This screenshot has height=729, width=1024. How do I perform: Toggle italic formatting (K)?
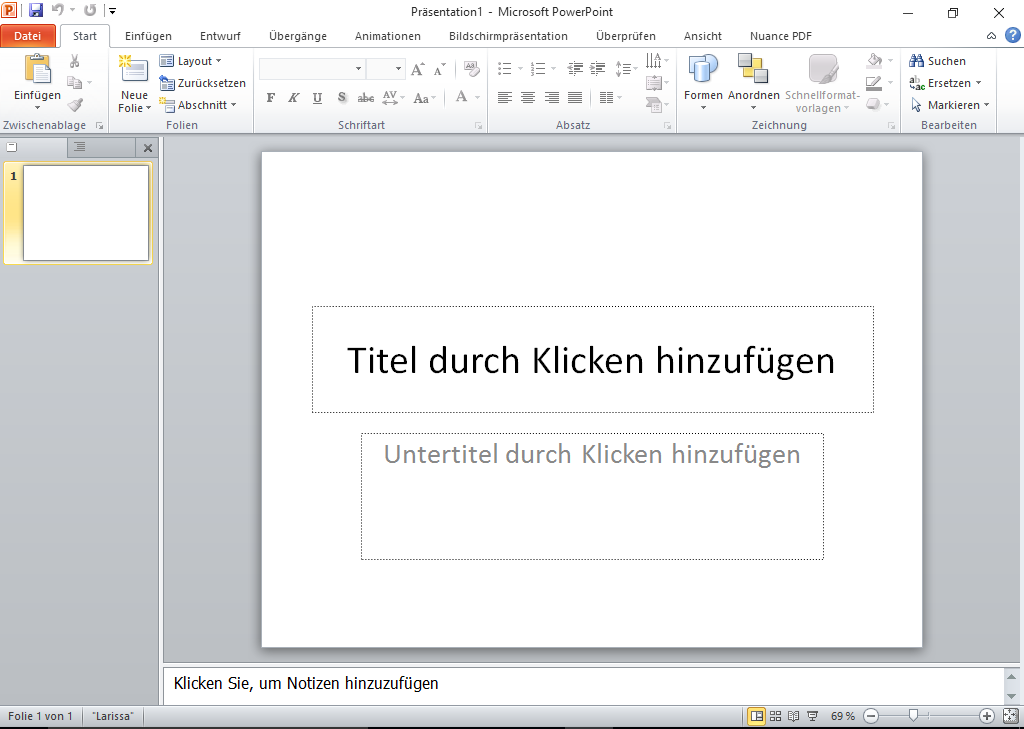[x=293, y=98]
